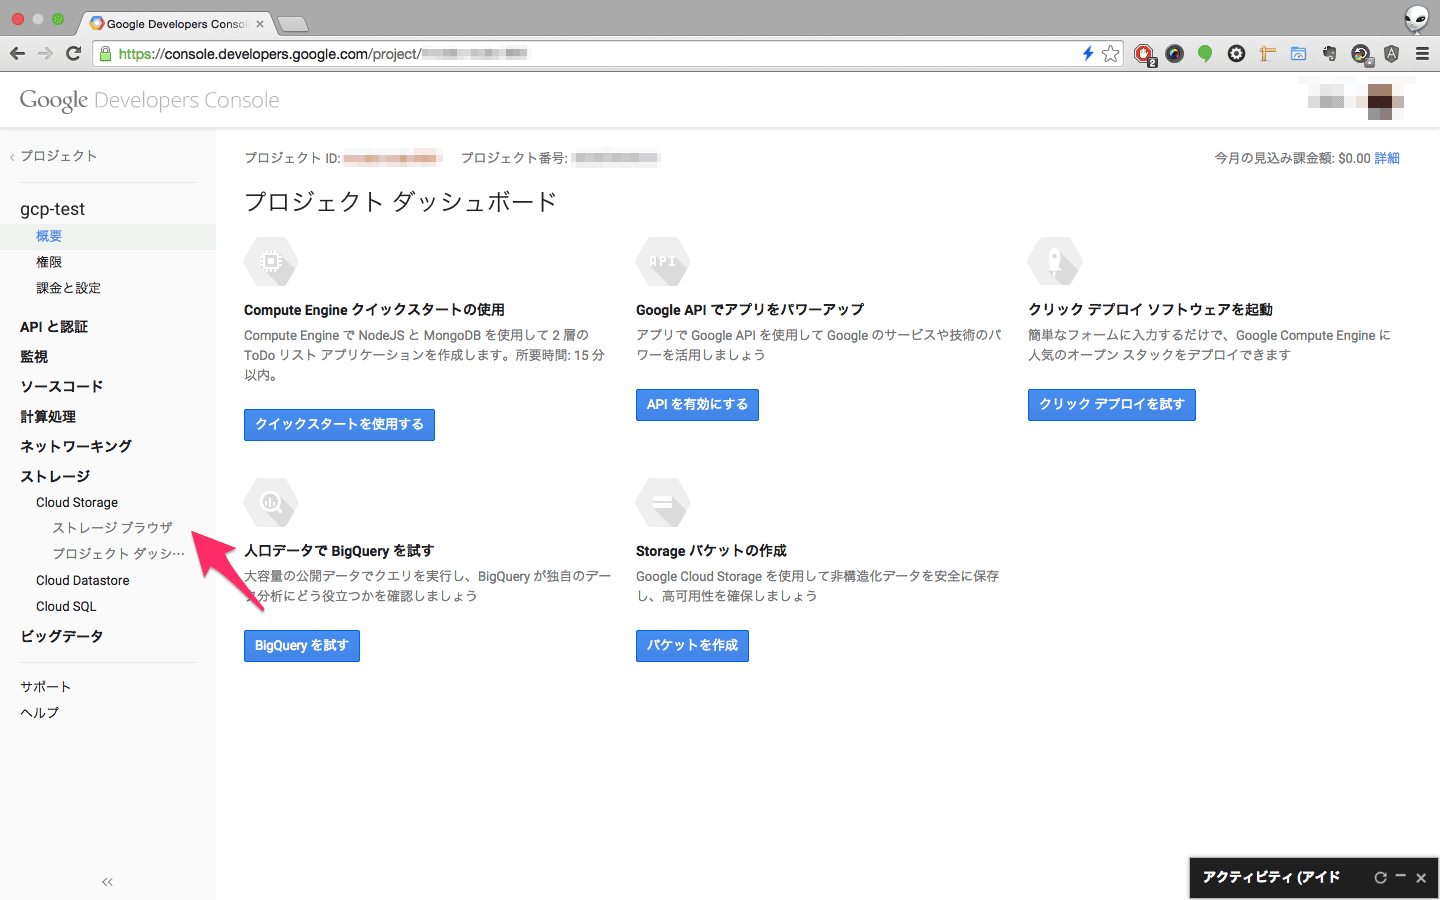This screenshot has height=900, width=1440.
Task: Open the Chrome hamburger menu
Action: pos(1422,54)
